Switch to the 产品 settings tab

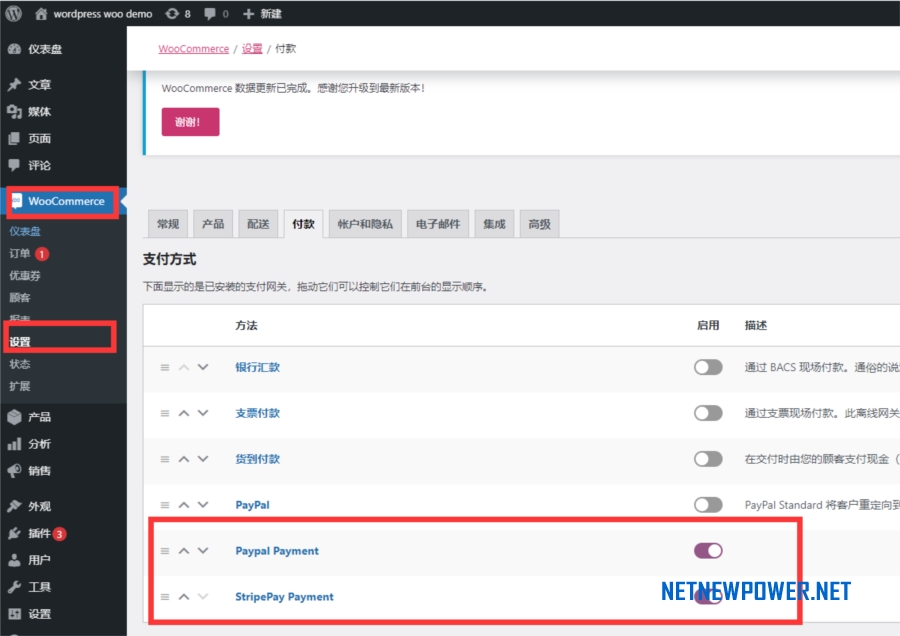pyautogui.click(x=213, y=224)
